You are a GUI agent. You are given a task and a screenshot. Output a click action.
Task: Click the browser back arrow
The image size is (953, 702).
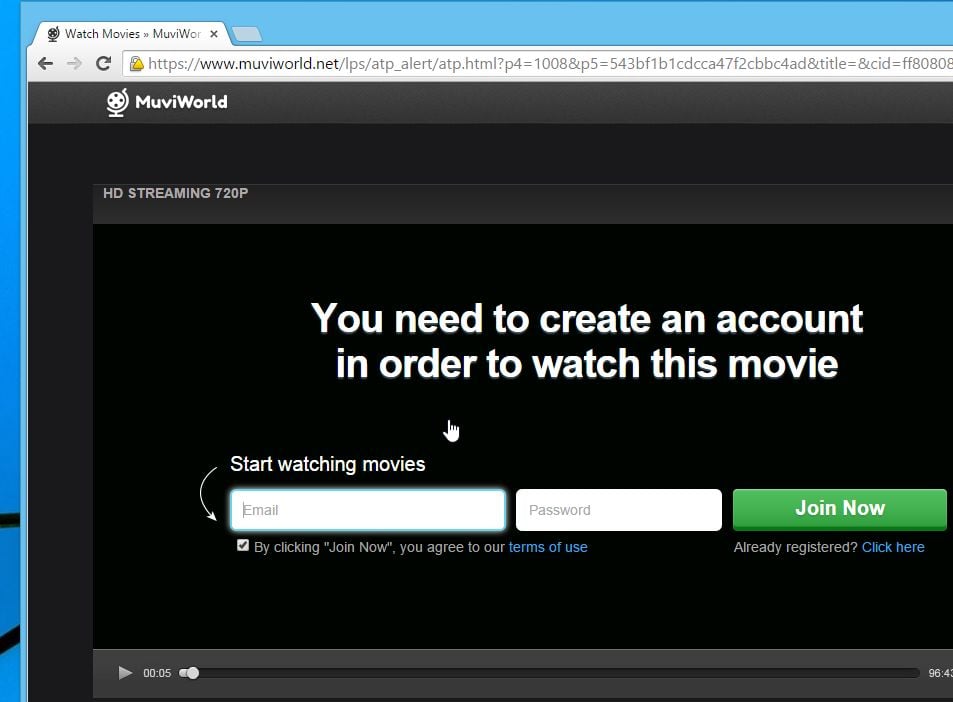46,63
